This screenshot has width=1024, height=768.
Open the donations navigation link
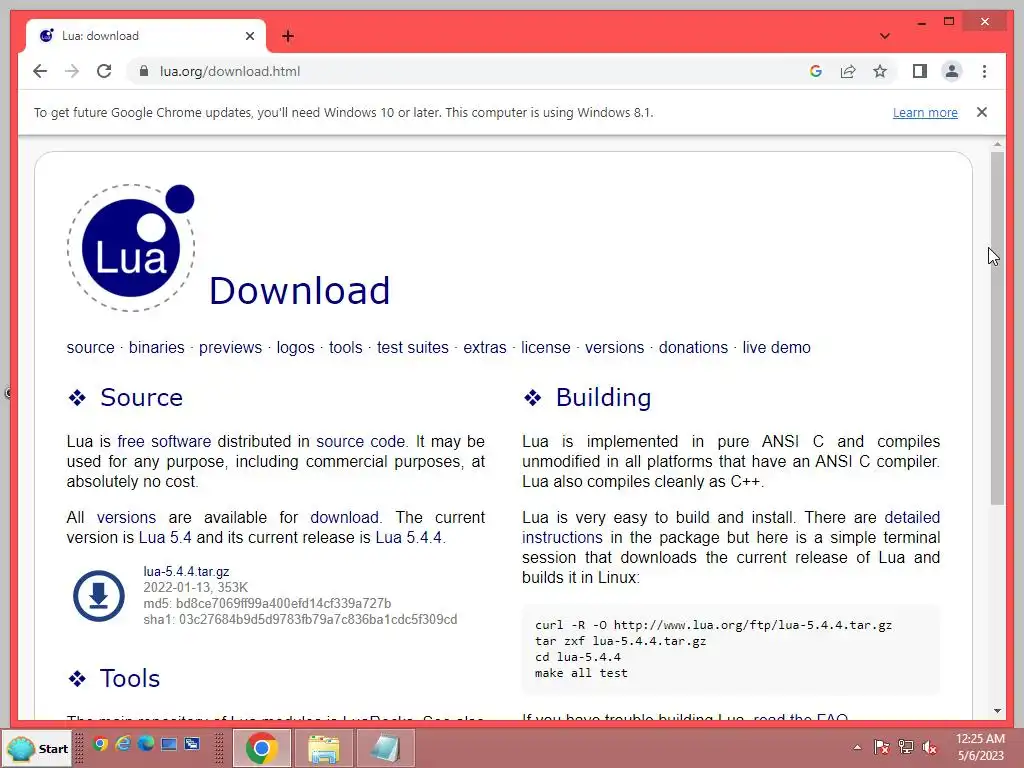693,347
